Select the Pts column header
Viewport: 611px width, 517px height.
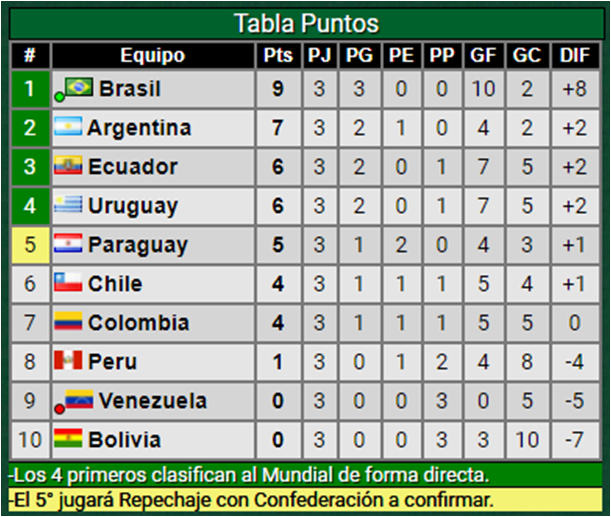pos(278,55)
